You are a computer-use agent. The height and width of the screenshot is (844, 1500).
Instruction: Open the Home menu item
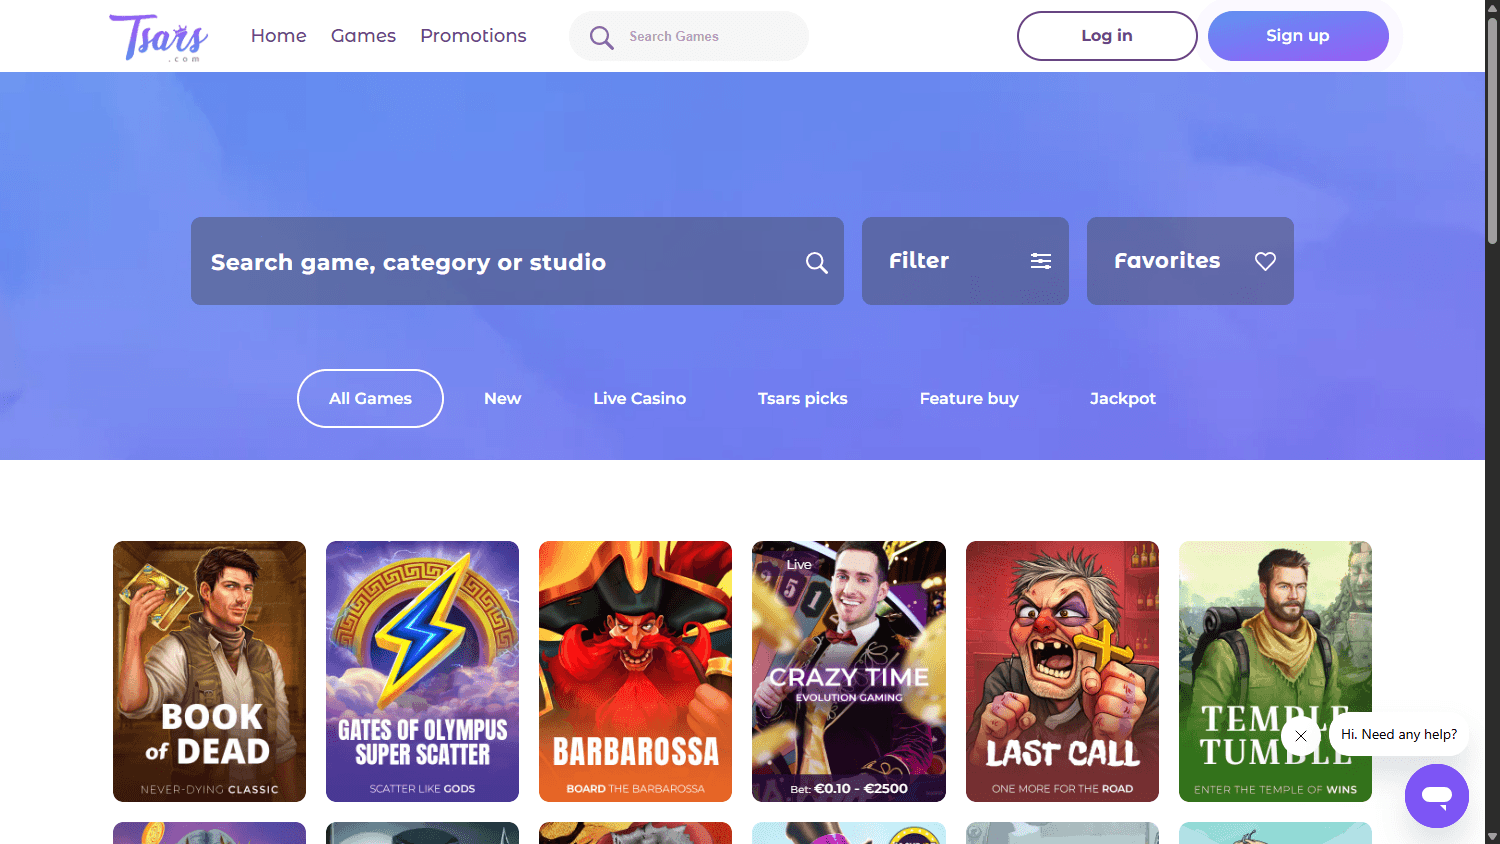(279, 36)
